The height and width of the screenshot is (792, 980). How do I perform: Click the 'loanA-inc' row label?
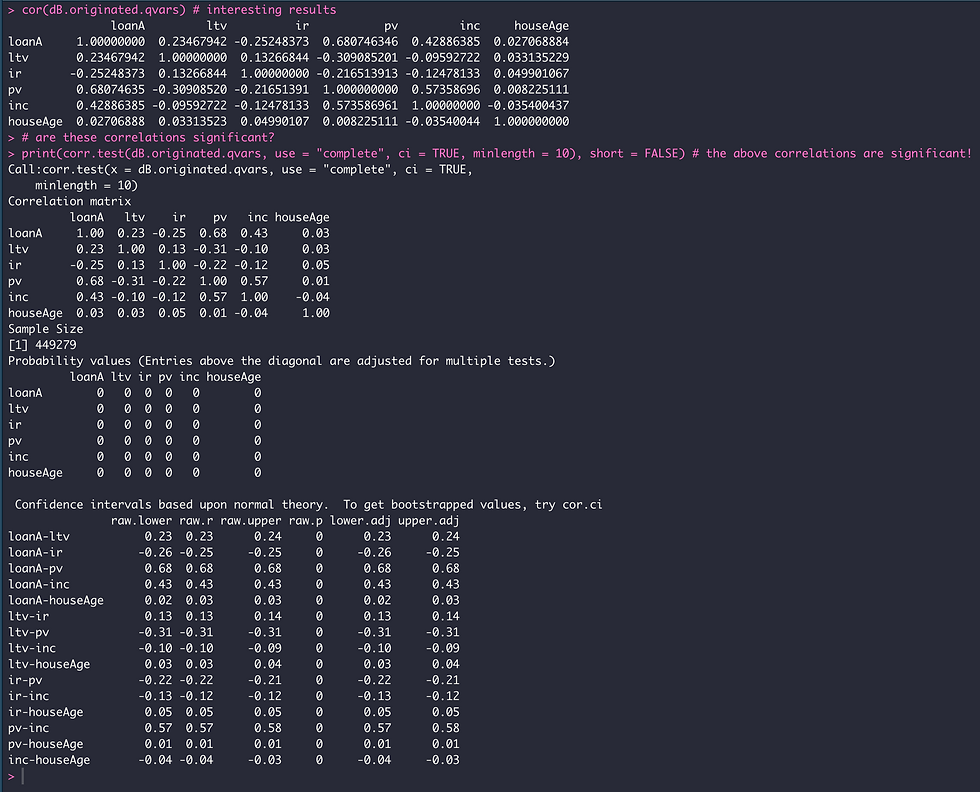point(39,584)
